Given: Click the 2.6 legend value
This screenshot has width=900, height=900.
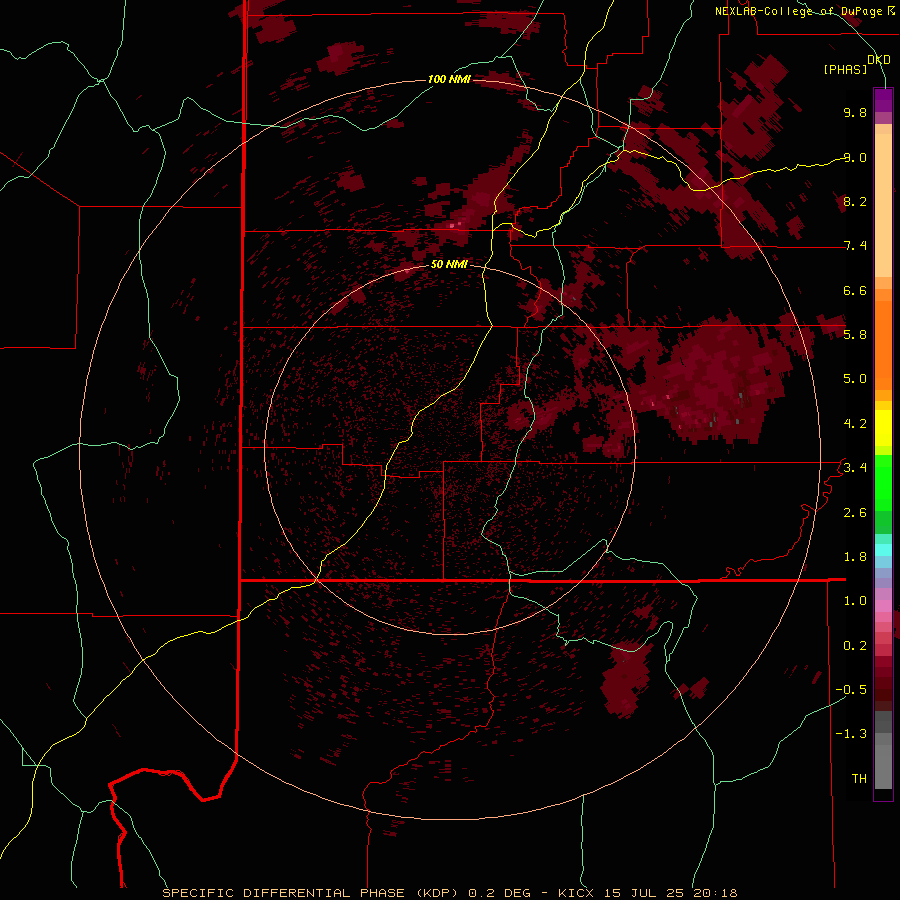Looking at the screenshot, I should [855, 512].
